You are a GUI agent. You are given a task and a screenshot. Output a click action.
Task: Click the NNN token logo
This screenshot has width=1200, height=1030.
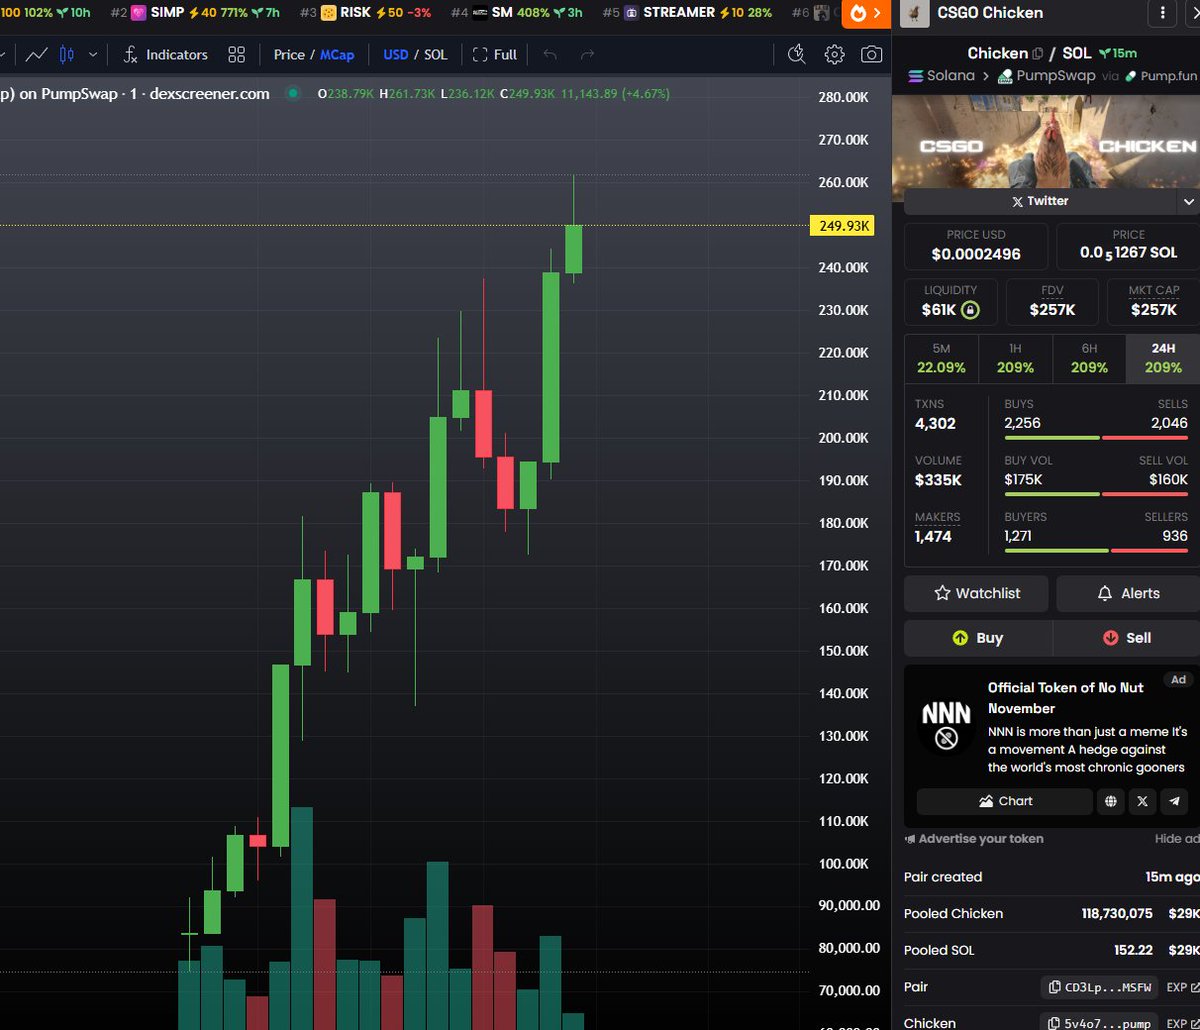pos(946,725)
